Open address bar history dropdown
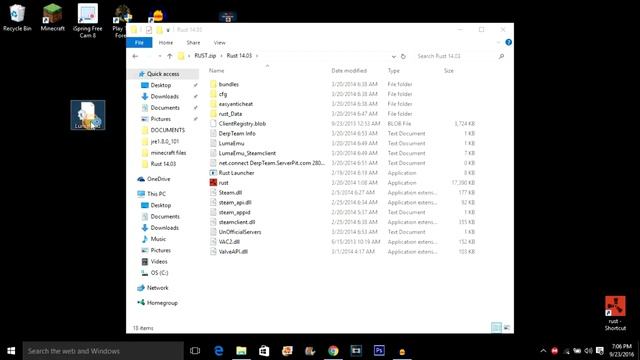Screen dimensions: 640x360 (x=393, y=56)
